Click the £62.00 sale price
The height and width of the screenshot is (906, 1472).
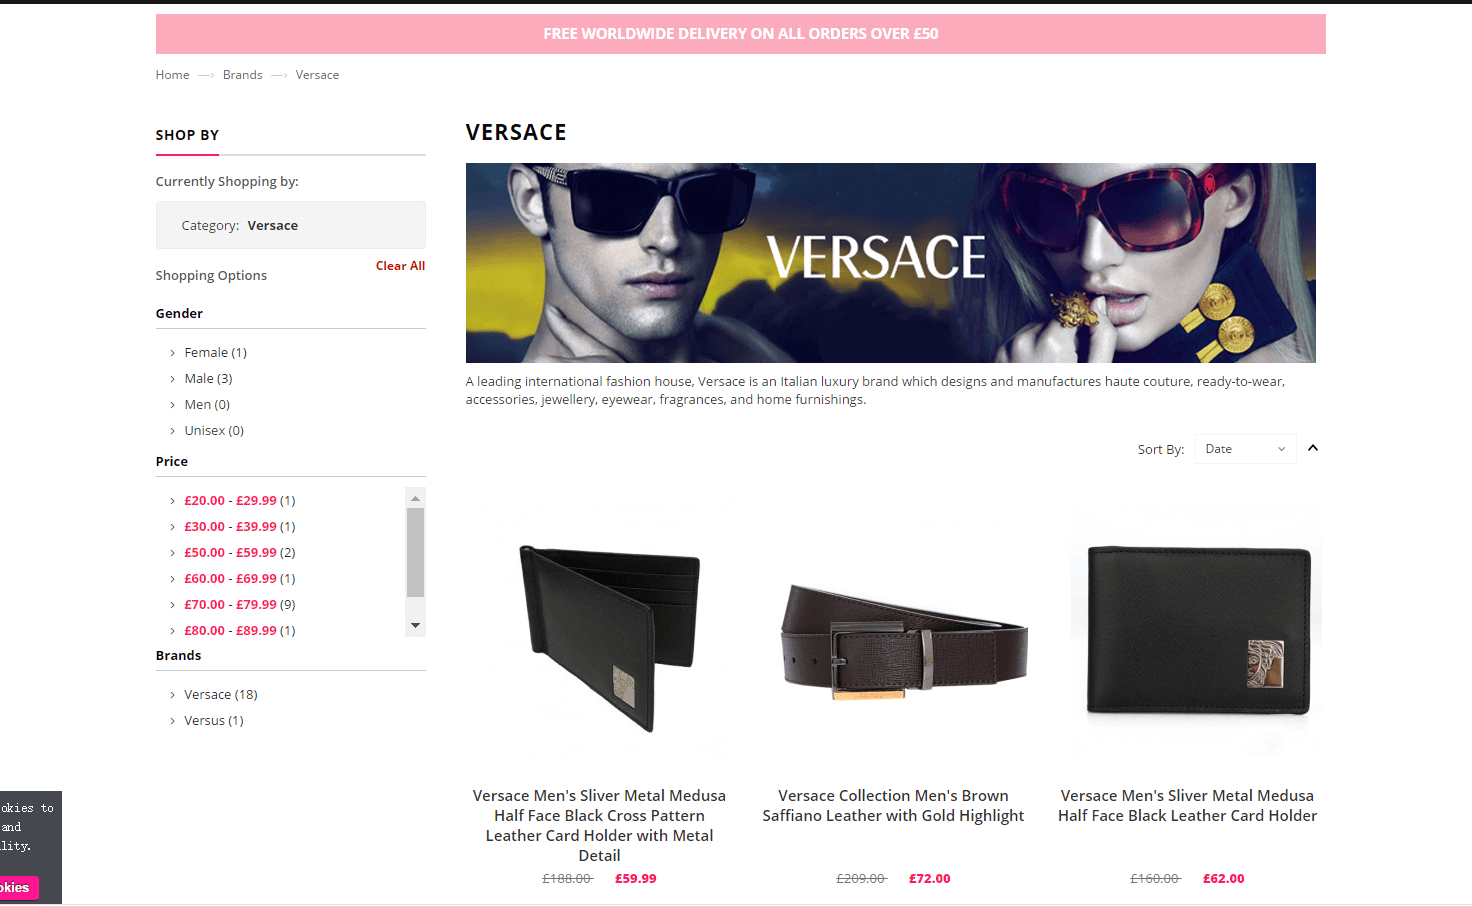coord(1224,879)
